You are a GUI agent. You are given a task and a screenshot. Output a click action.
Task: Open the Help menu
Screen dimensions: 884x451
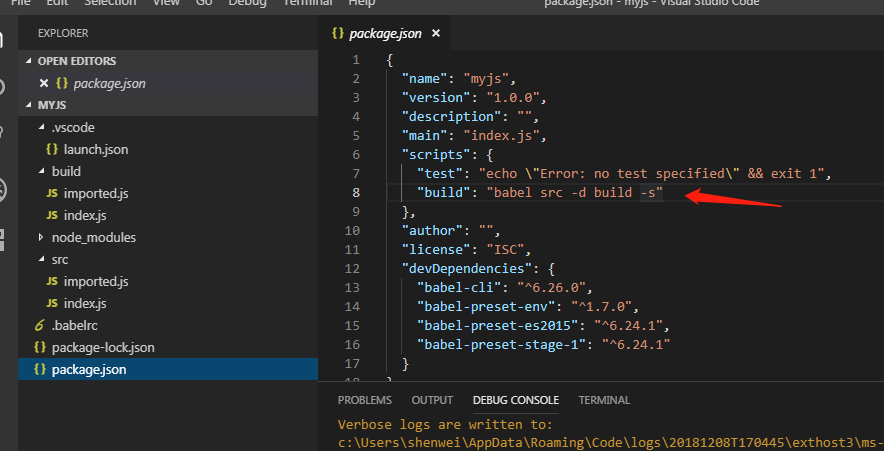tap(361, 3)
